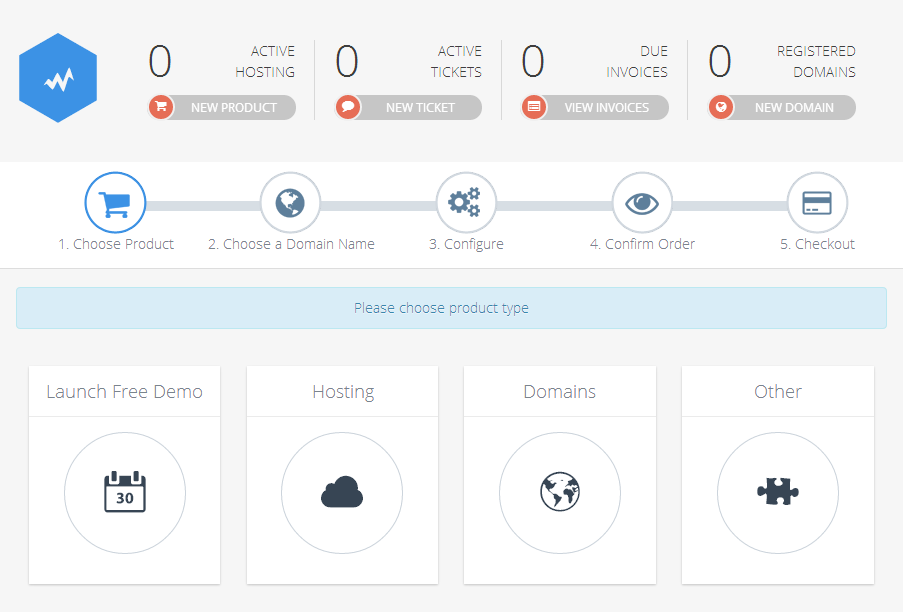
Task: Click the 0 count beside Due Invoices
Action: [x=533, y=61]
